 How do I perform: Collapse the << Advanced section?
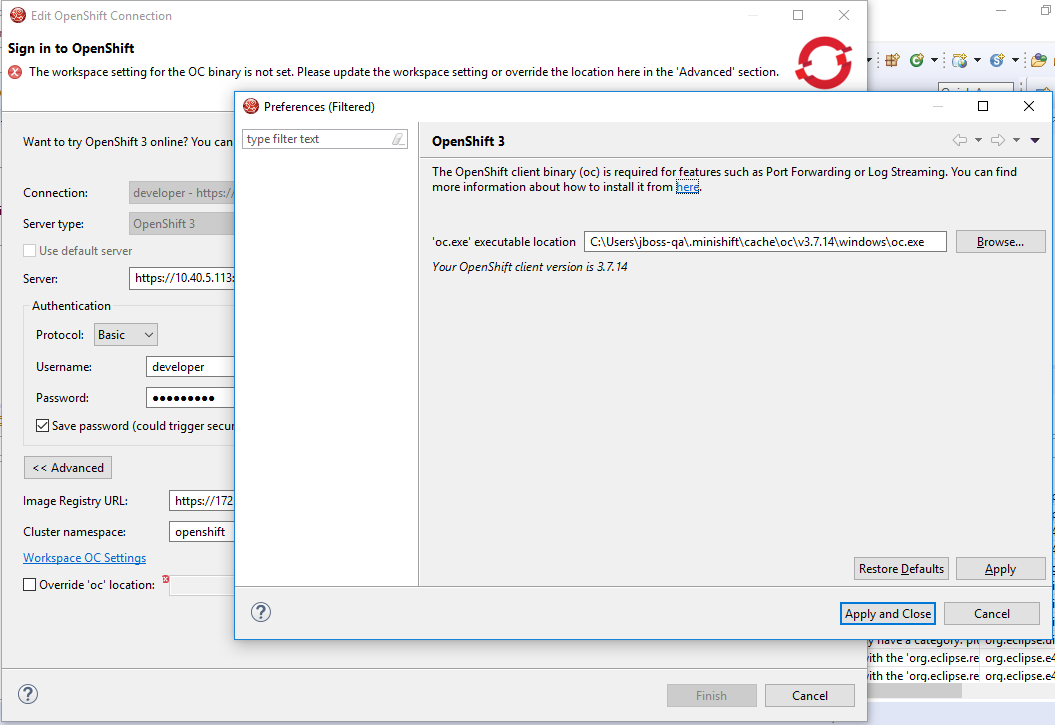[68, 467]
